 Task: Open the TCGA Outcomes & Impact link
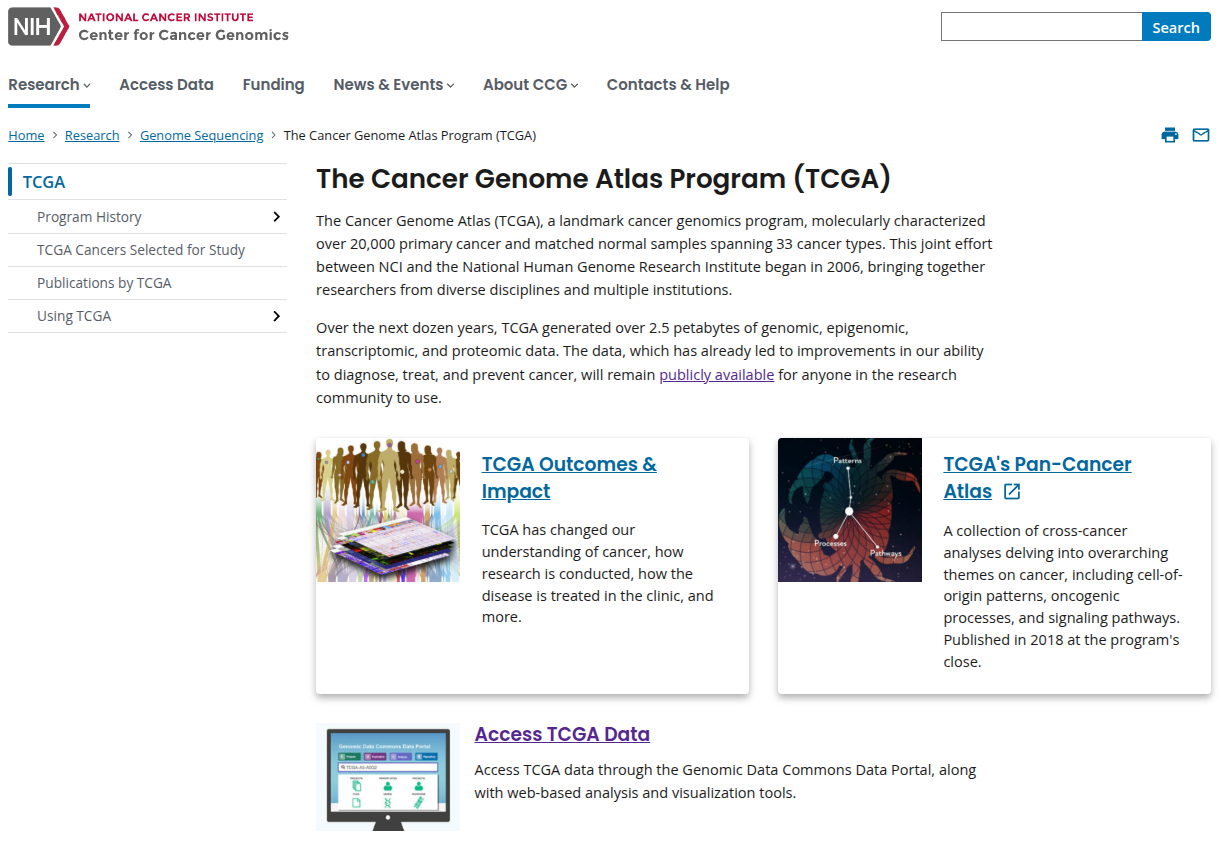(x=569, y=478)
